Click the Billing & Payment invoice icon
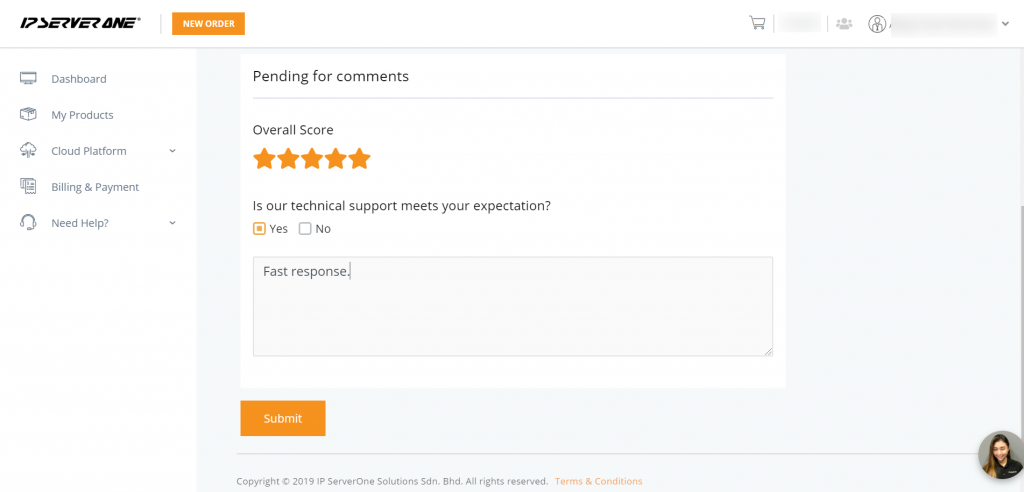 tap(28, 187)
